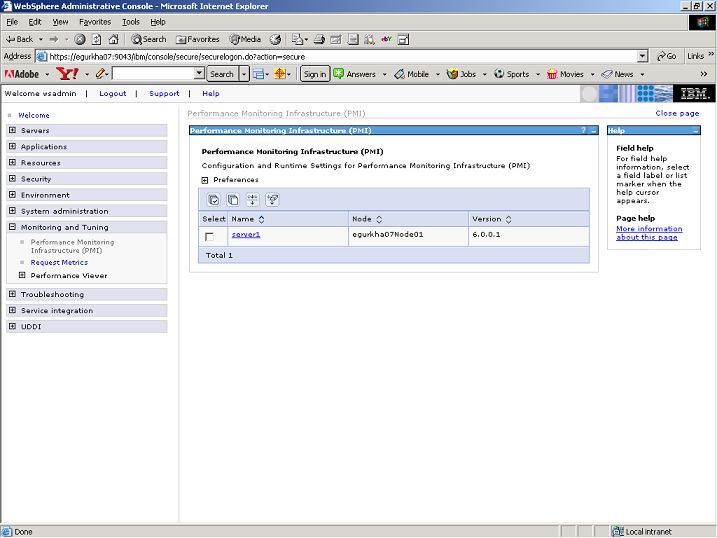Open the Favorites menu

95,22
